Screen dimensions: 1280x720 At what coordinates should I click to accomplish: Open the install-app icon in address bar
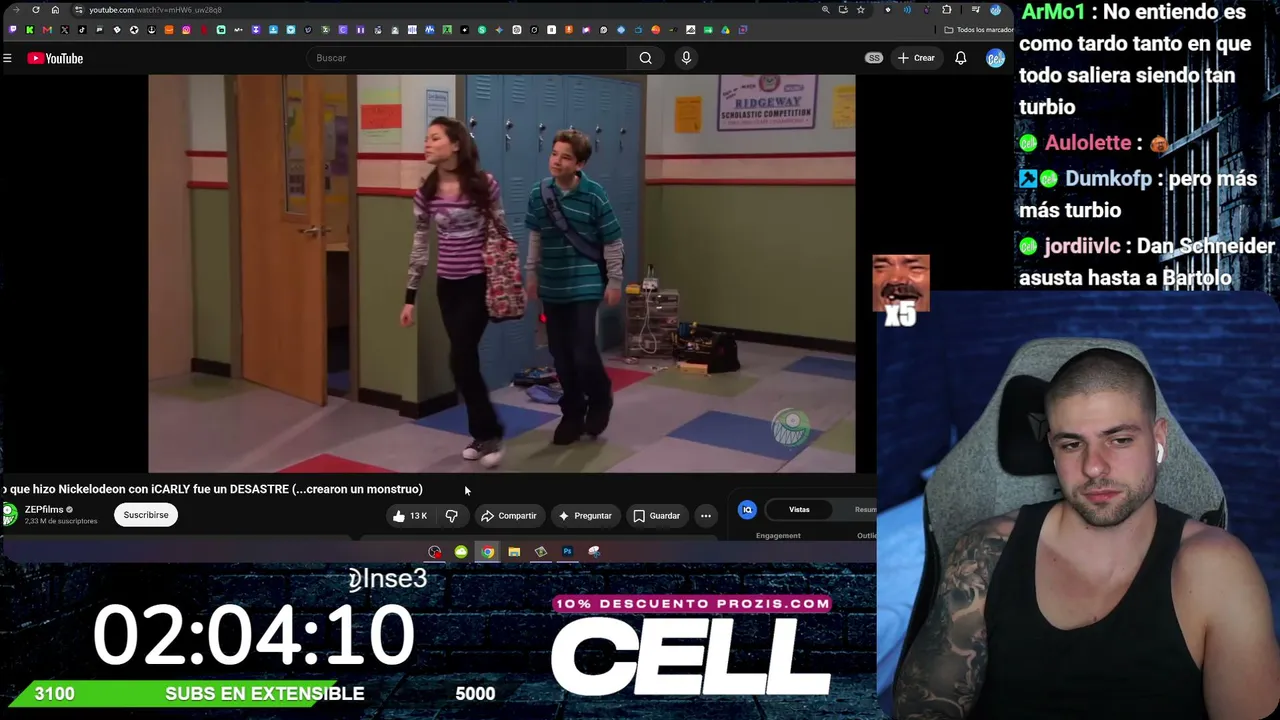pos(843,10)
